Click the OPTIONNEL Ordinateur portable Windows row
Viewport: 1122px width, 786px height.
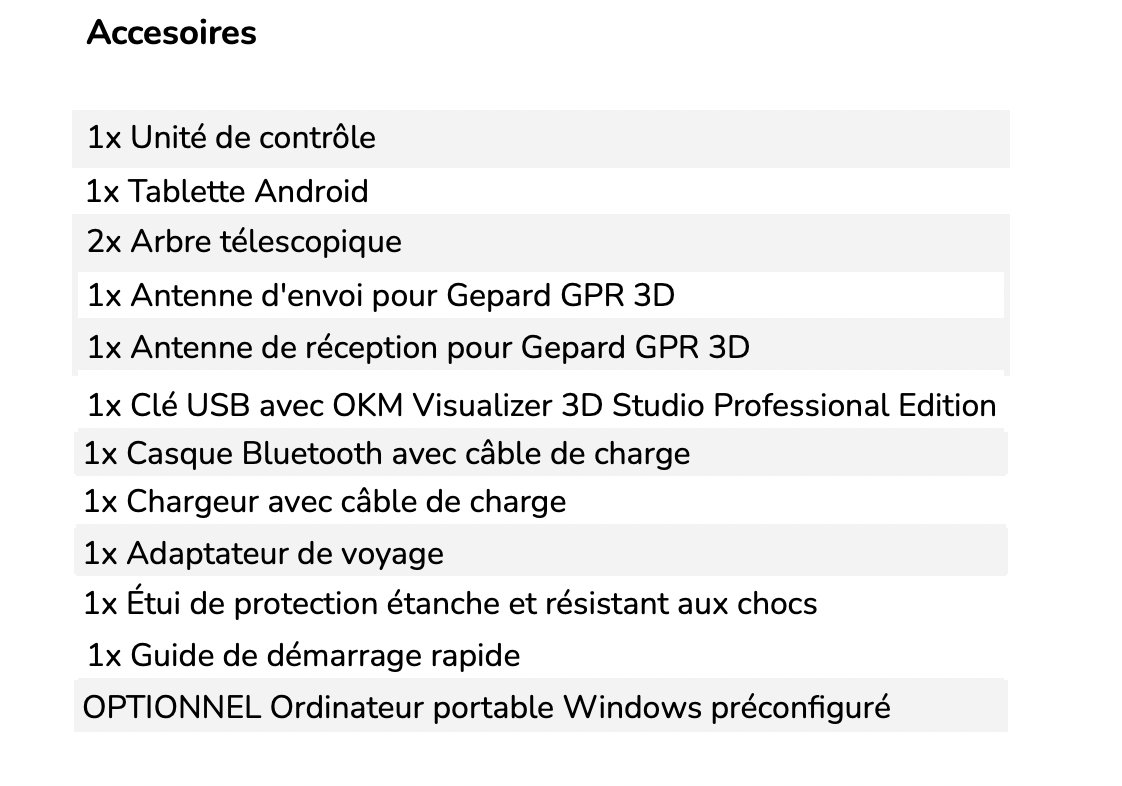point(541,707)
